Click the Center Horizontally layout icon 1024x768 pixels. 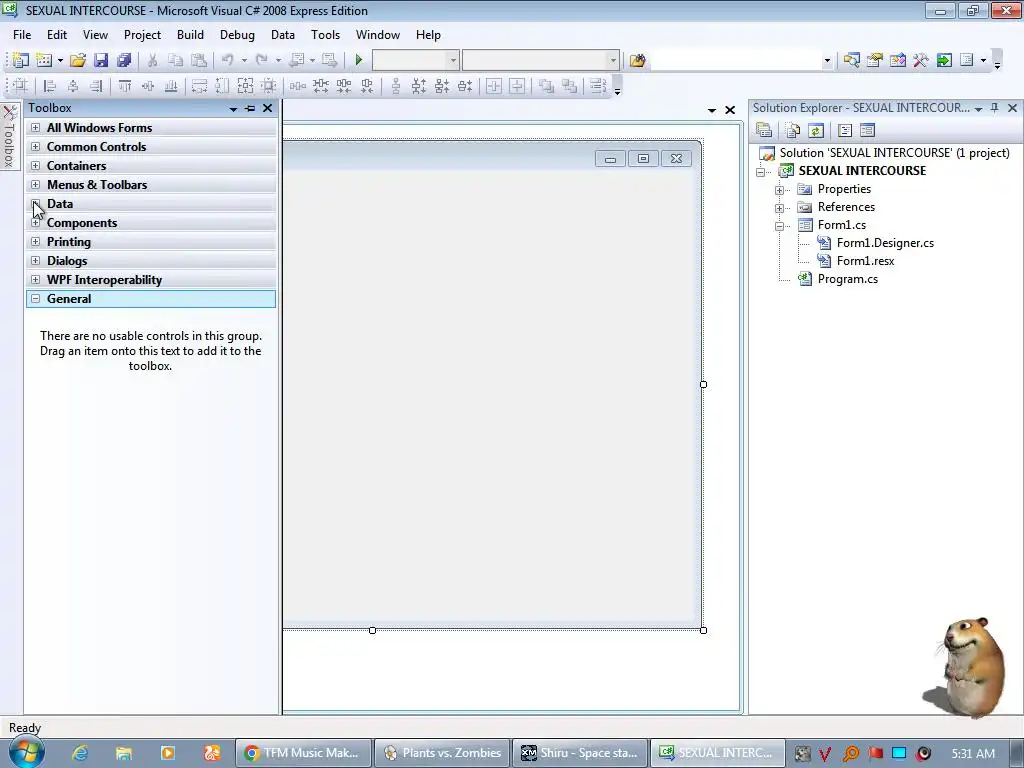tap(494, 86)
